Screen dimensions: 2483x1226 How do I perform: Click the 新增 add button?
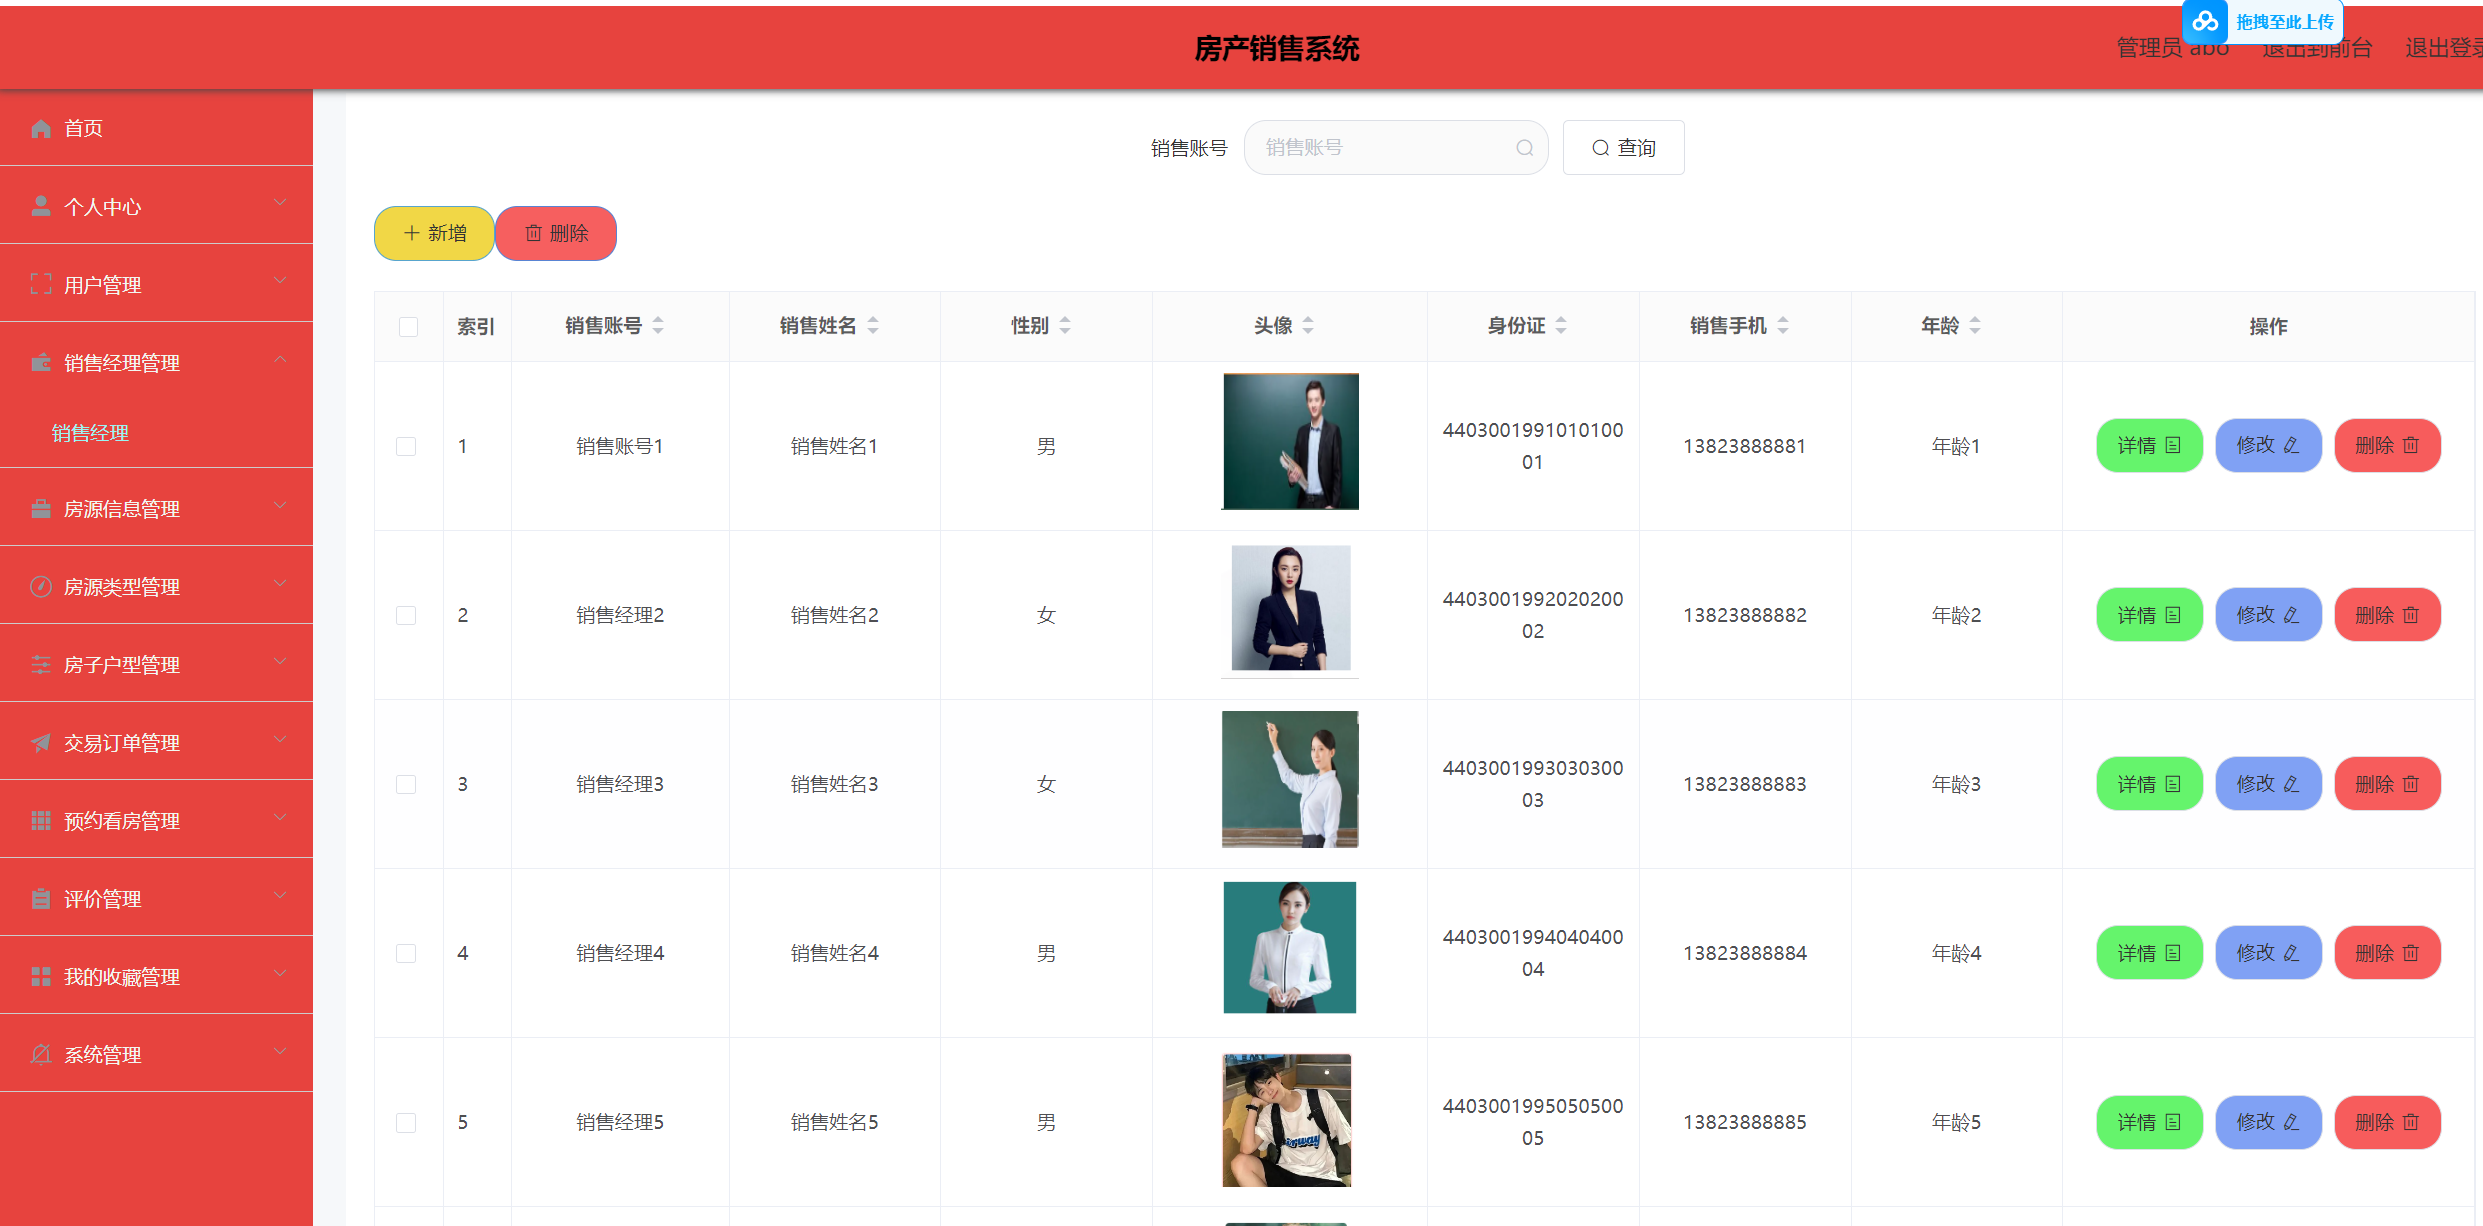433,233
